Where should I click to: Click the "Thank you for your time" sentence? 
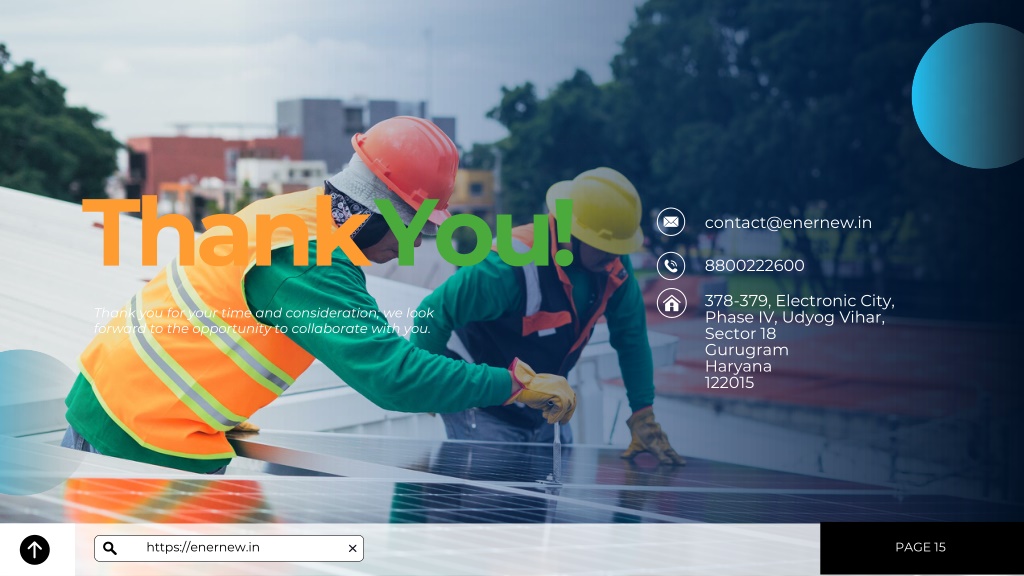coord(263,321)
